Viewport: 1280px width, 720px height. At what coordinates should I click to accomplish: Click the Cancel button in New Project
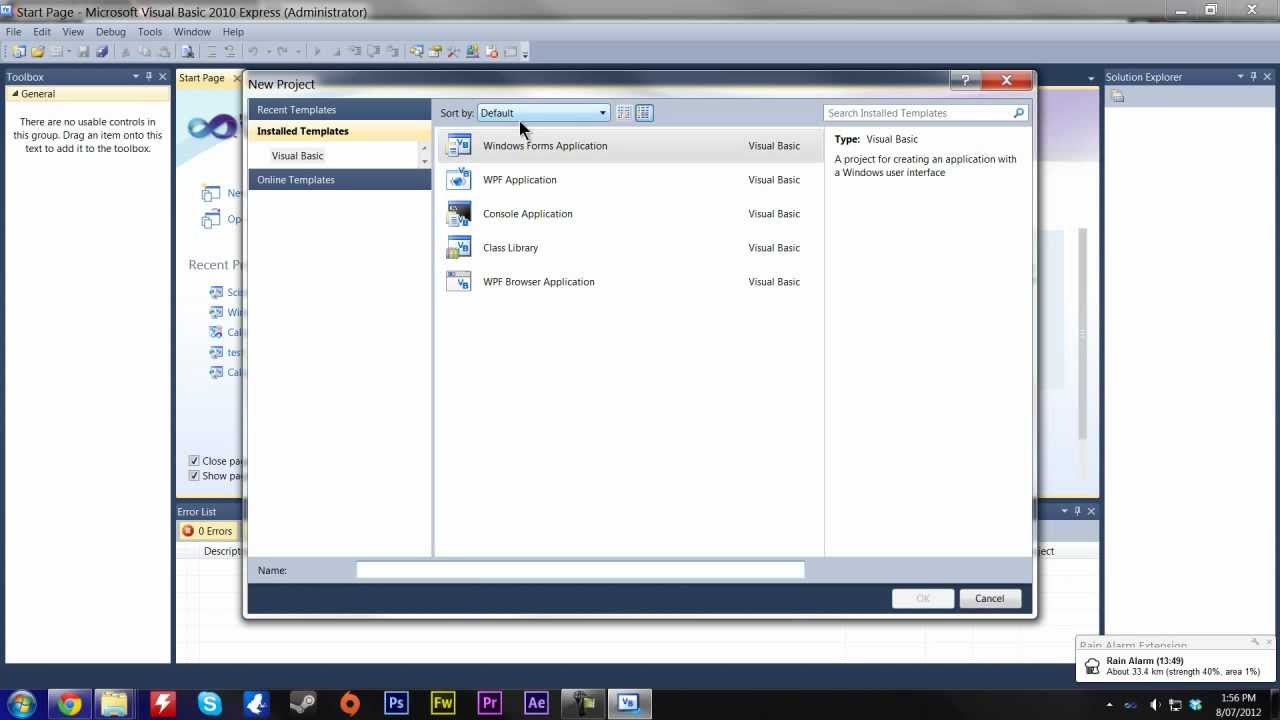[989, 599]
